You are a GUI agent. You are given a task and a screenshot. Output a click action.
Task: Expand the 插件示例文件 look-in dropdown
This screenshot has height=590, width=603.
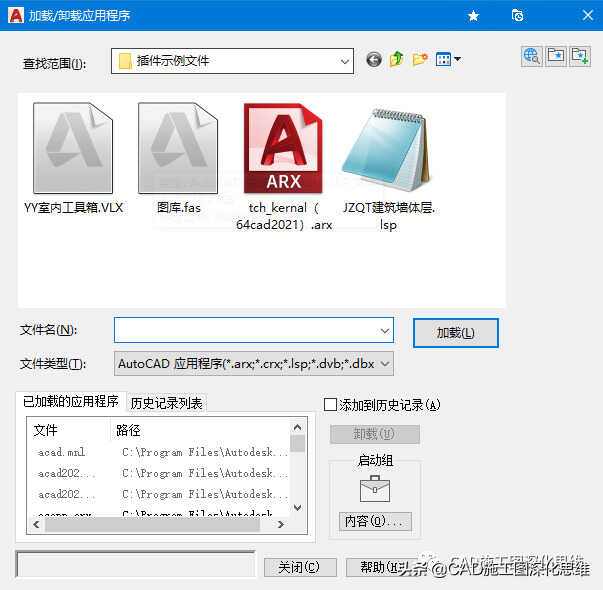pyautogui.click(x=345, y=61)
